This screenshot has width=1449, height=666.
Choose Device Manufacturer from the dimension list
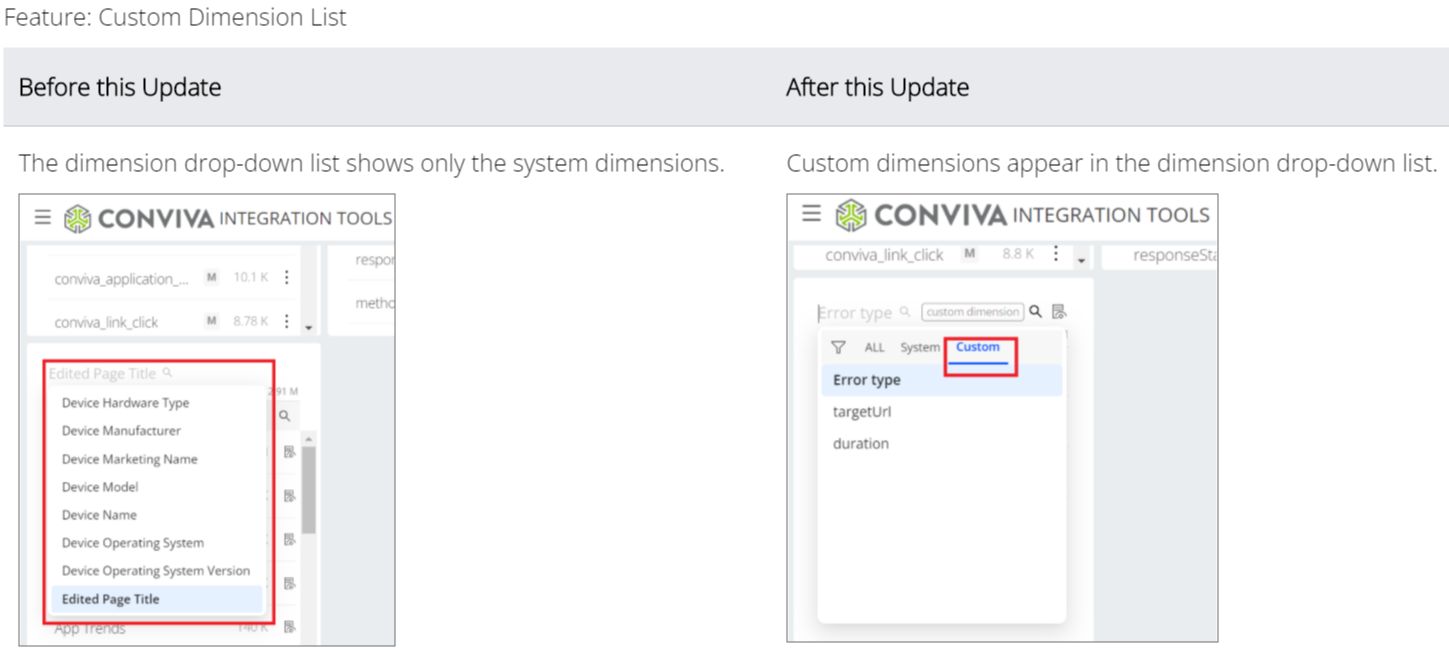pyautogui.click(x=121, y=431)
